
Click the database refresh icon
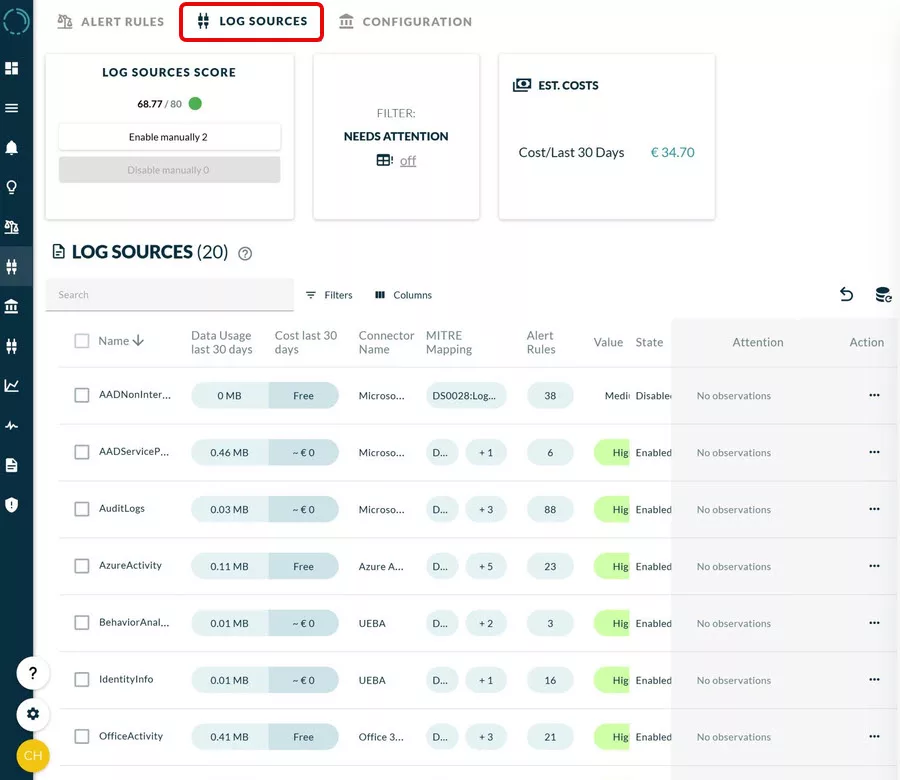883,294
